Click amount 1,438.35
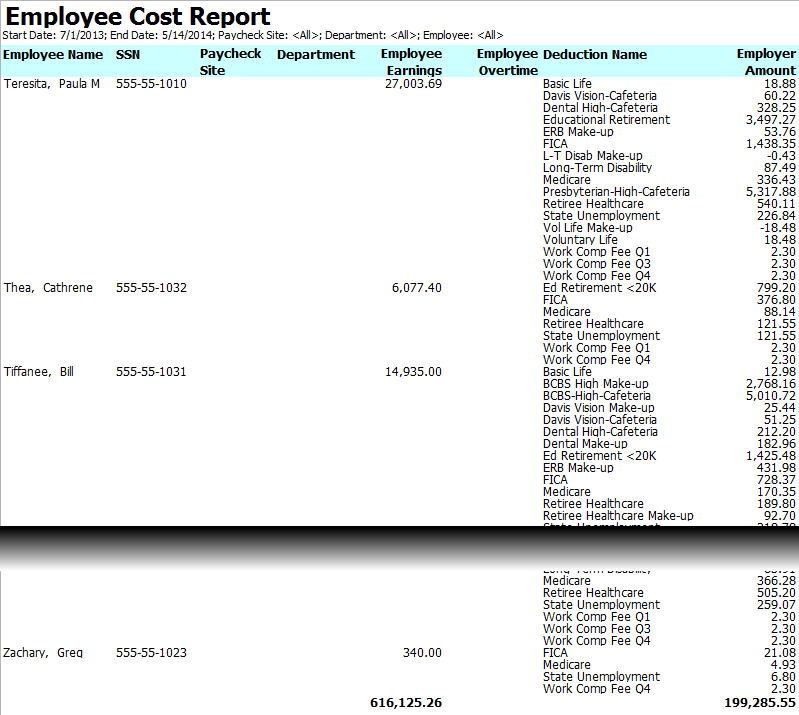Viewport: 799px width, 715px height. (x=770, y=144)
